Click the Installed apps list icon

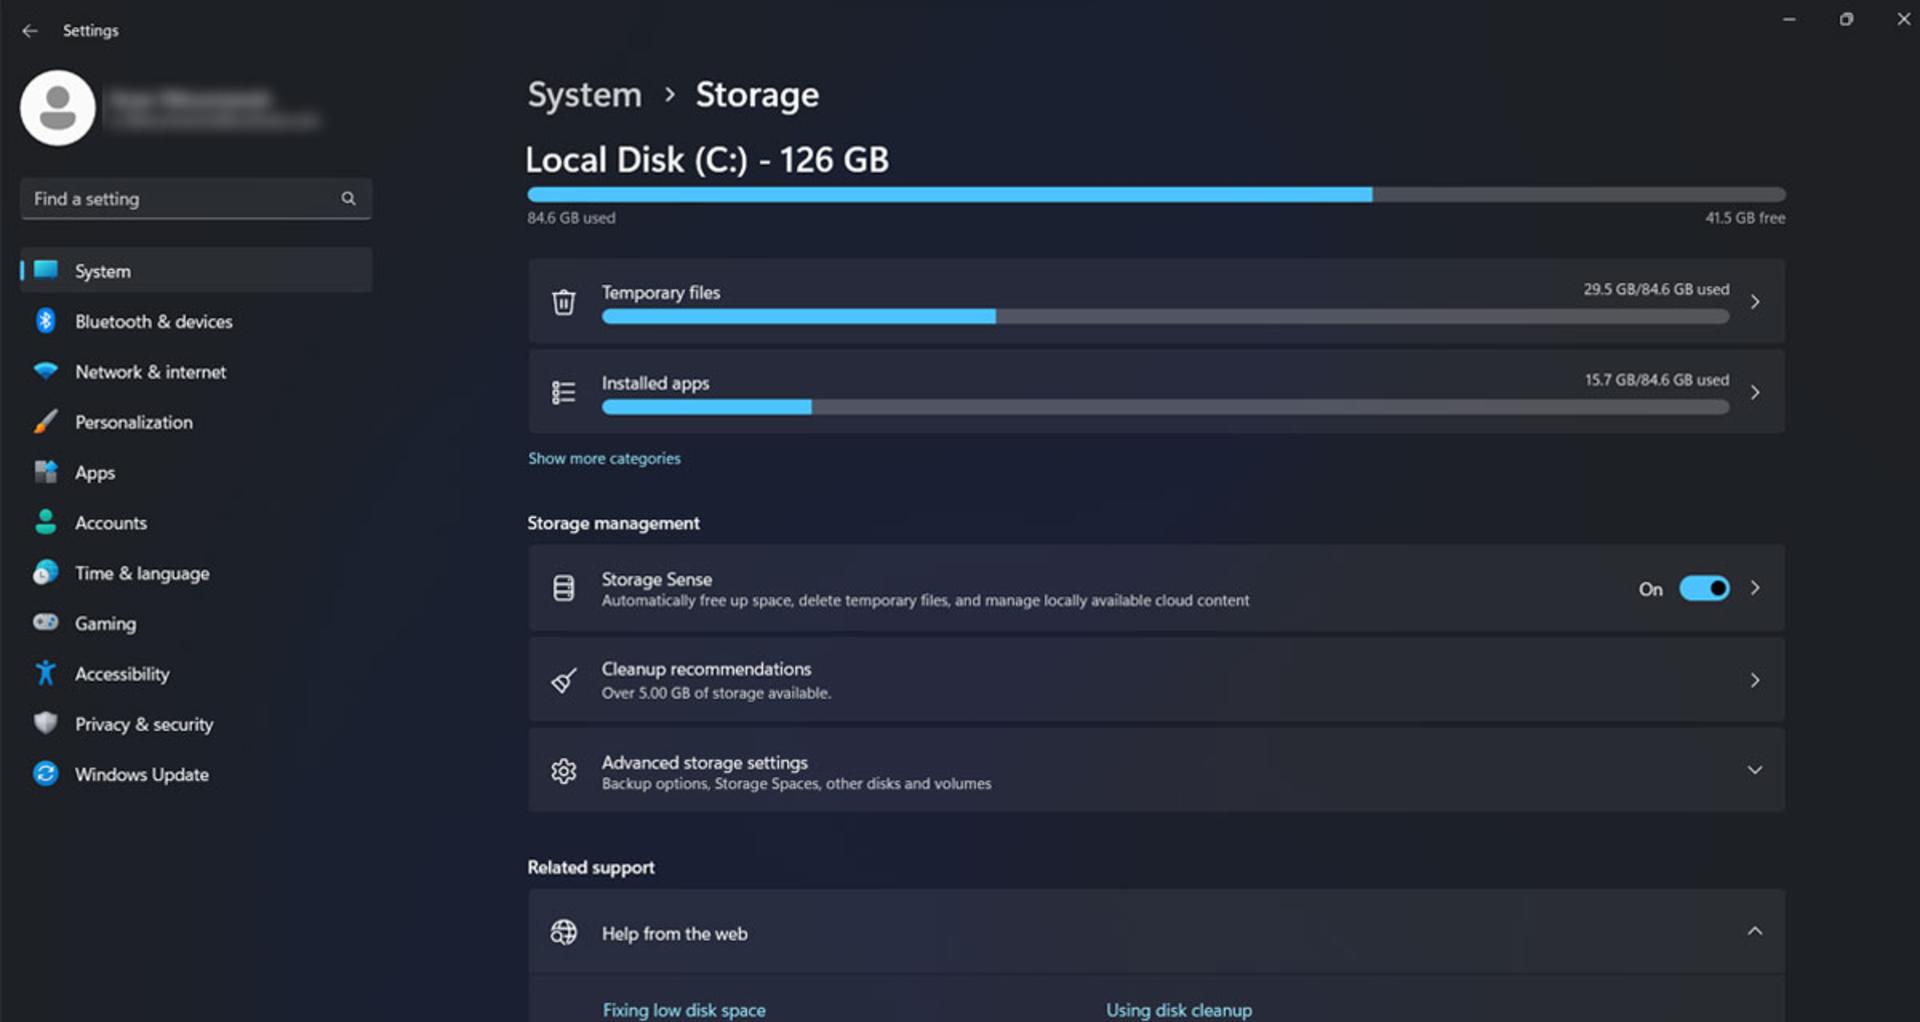coord(564,393)
